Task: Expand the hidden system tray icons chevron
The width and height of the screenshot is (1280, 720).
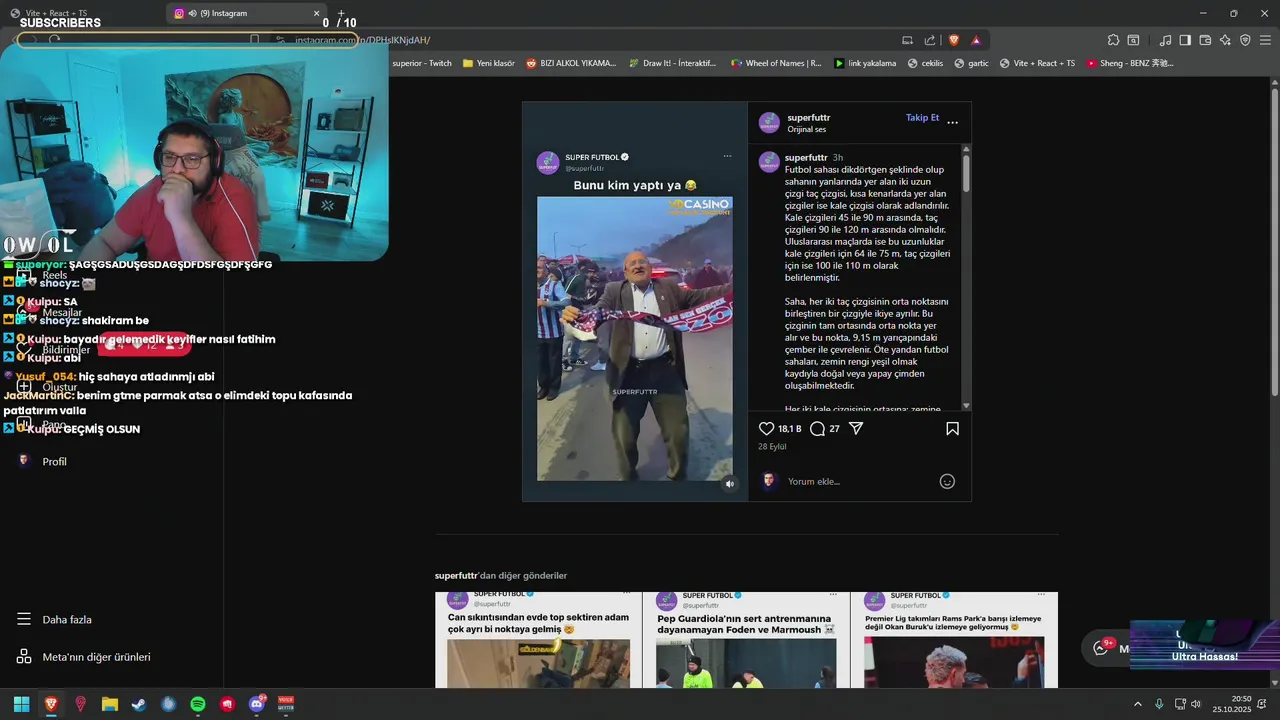Action: point(1137,704)
